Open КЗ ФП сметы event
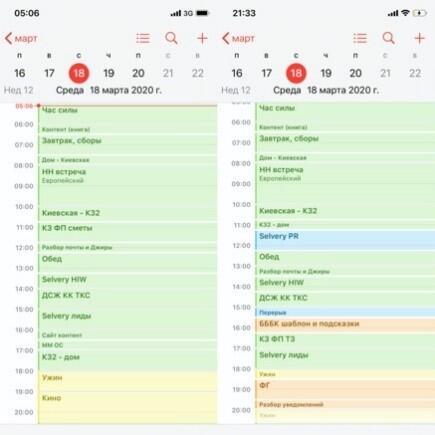Screen dimensions: 435x435 coord(128,232)
